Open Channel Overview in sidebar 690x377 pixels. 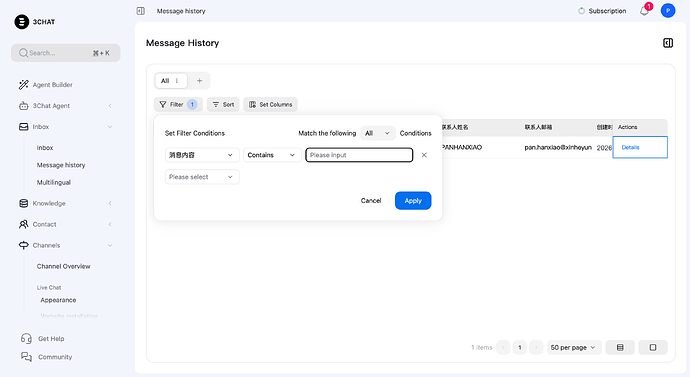(63, 266)
